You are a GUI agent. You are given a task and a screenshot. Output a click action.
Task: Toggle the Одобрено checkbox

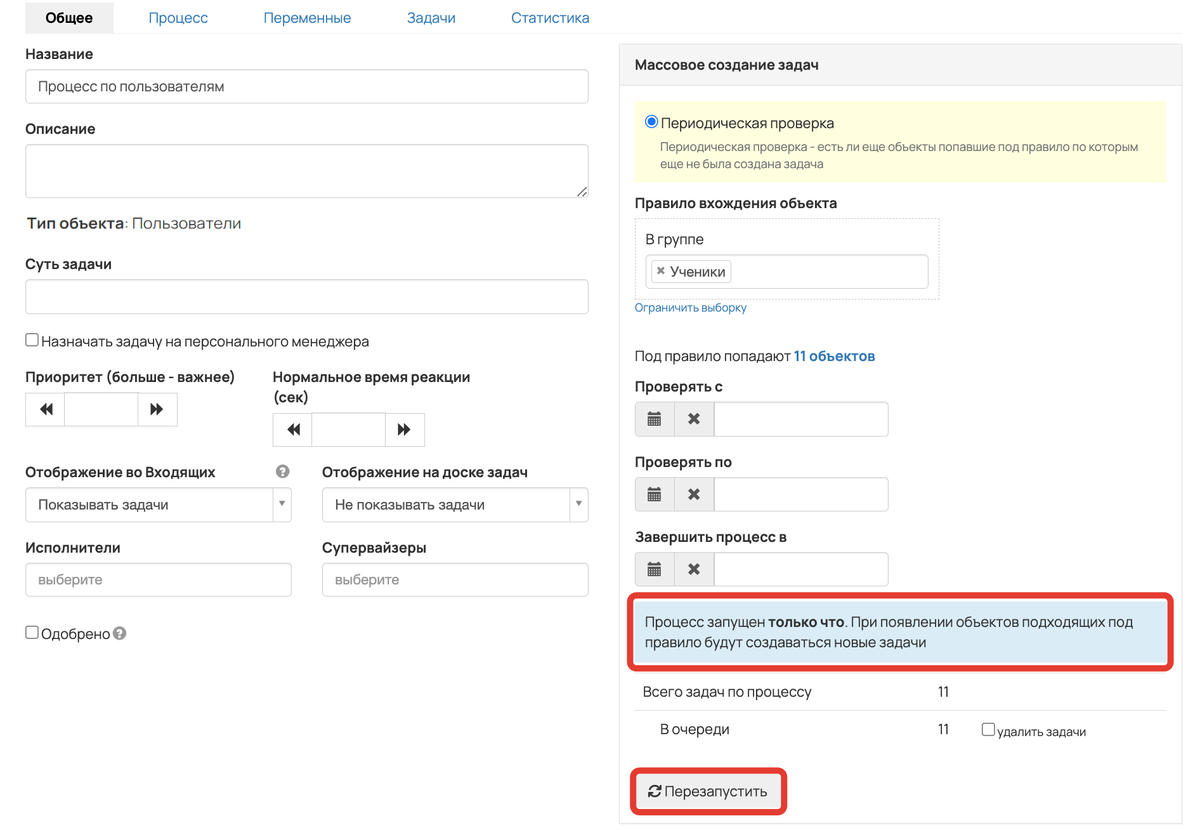pyautogui.click(x=32, y=632)
